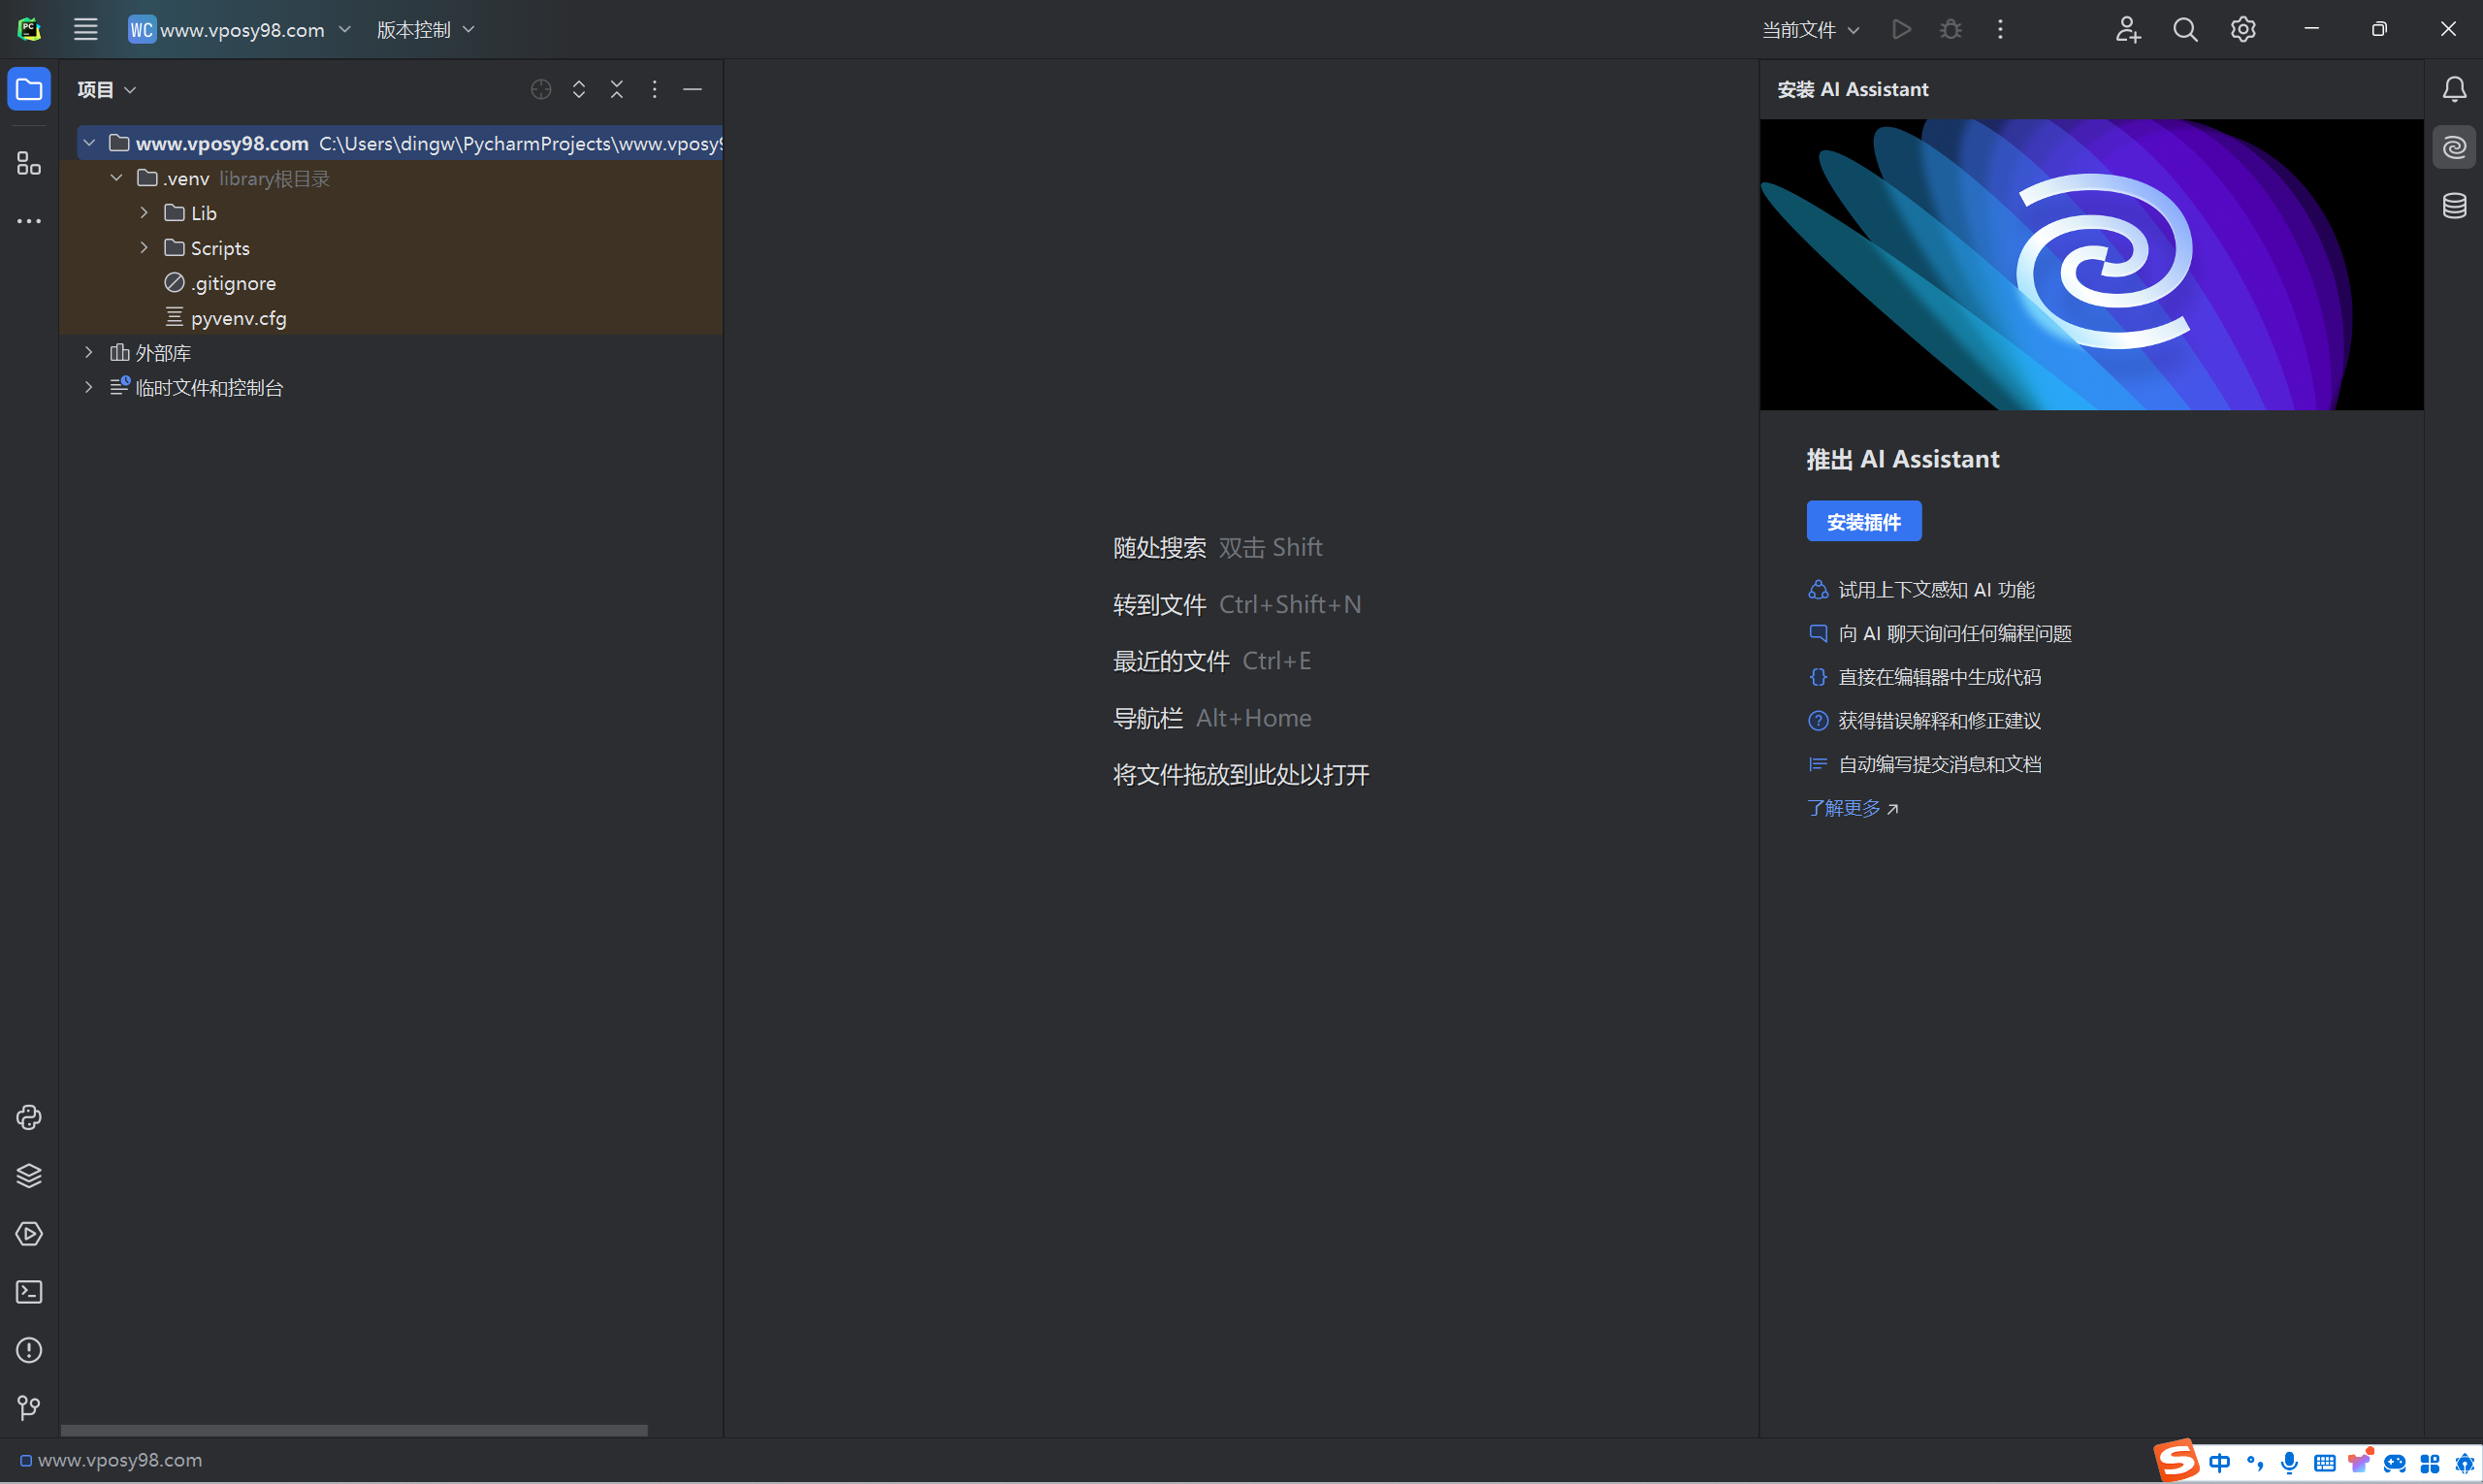Open the Problems tool window
Image resolution: width=2483 pixels, height=1484 pixels.
click(29, 1350)
